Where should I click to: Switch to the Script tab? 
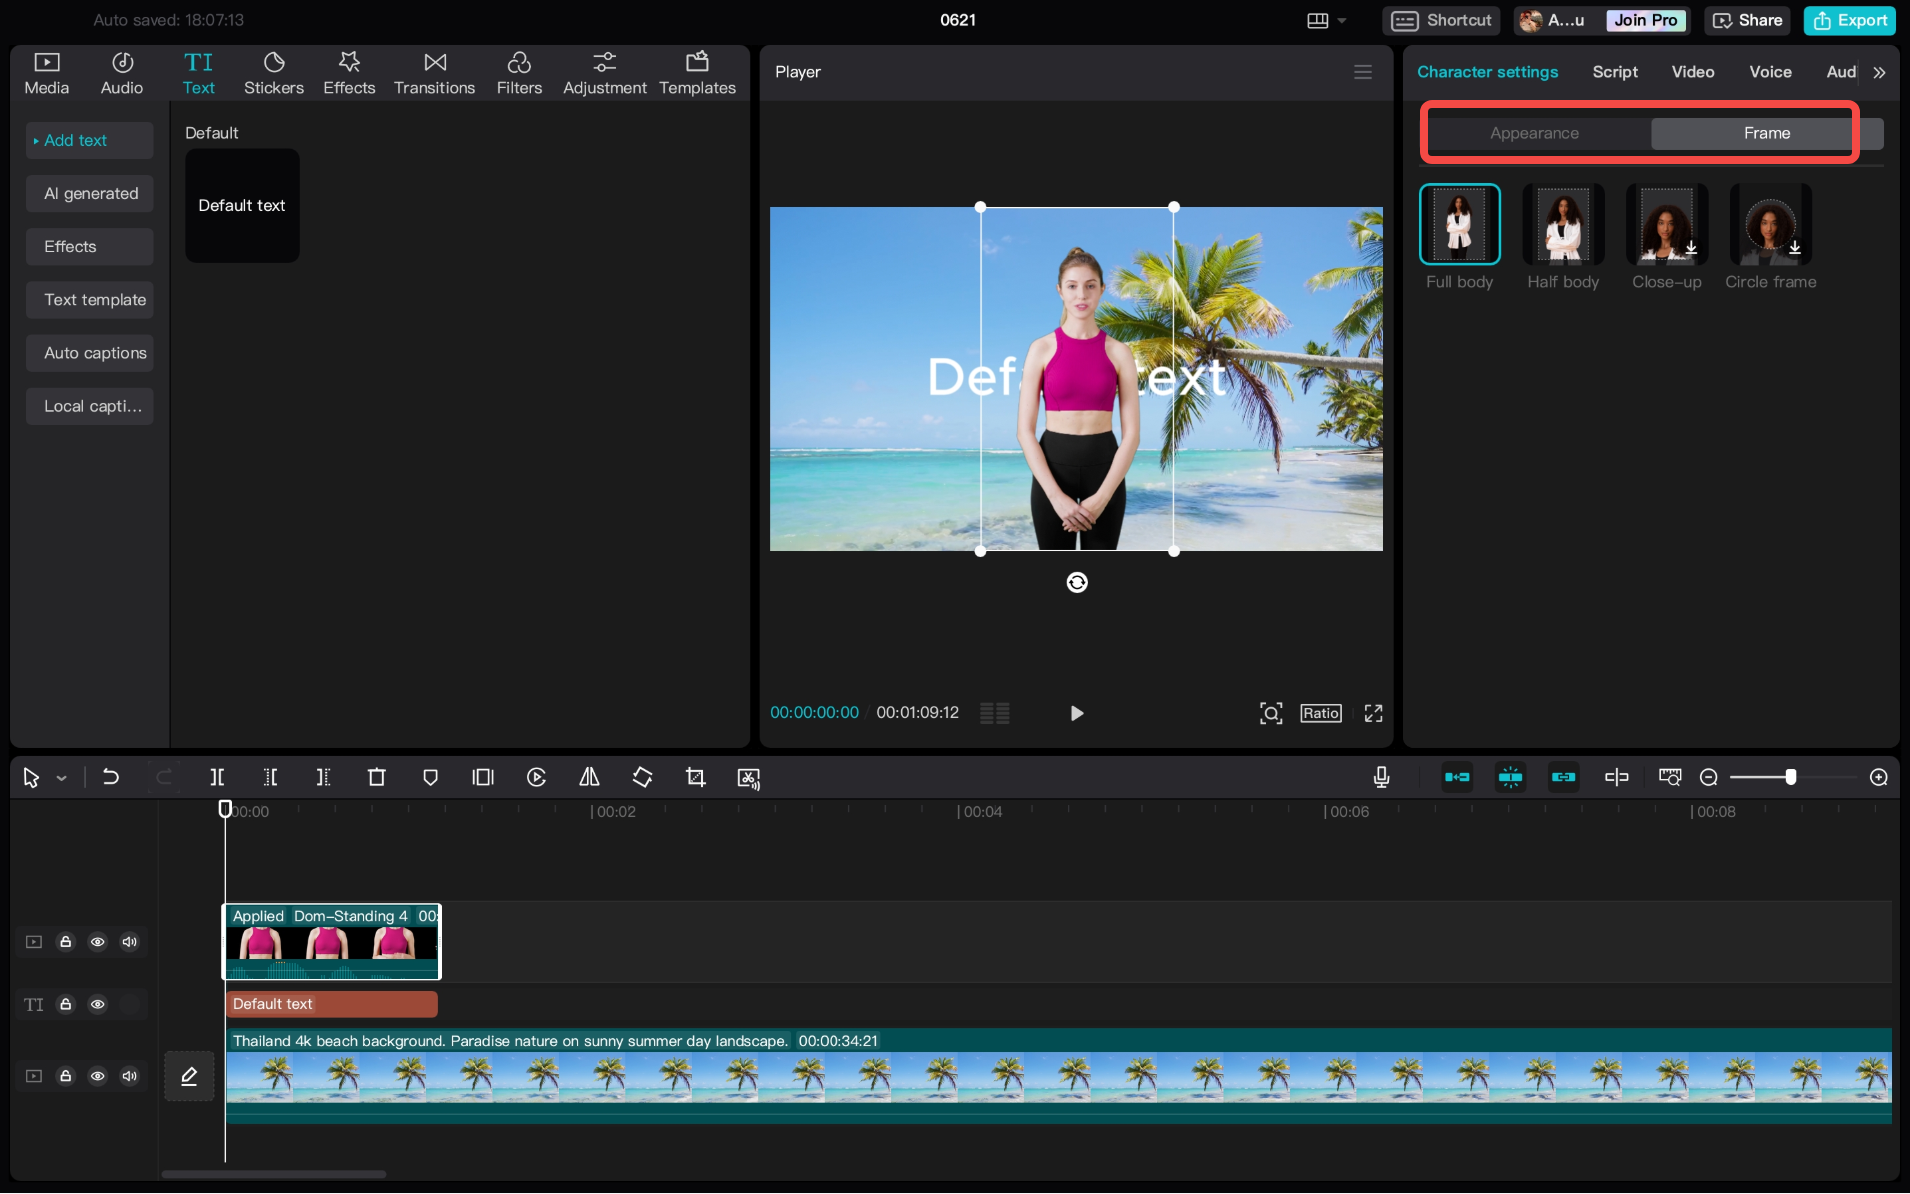click(1614, 72)
